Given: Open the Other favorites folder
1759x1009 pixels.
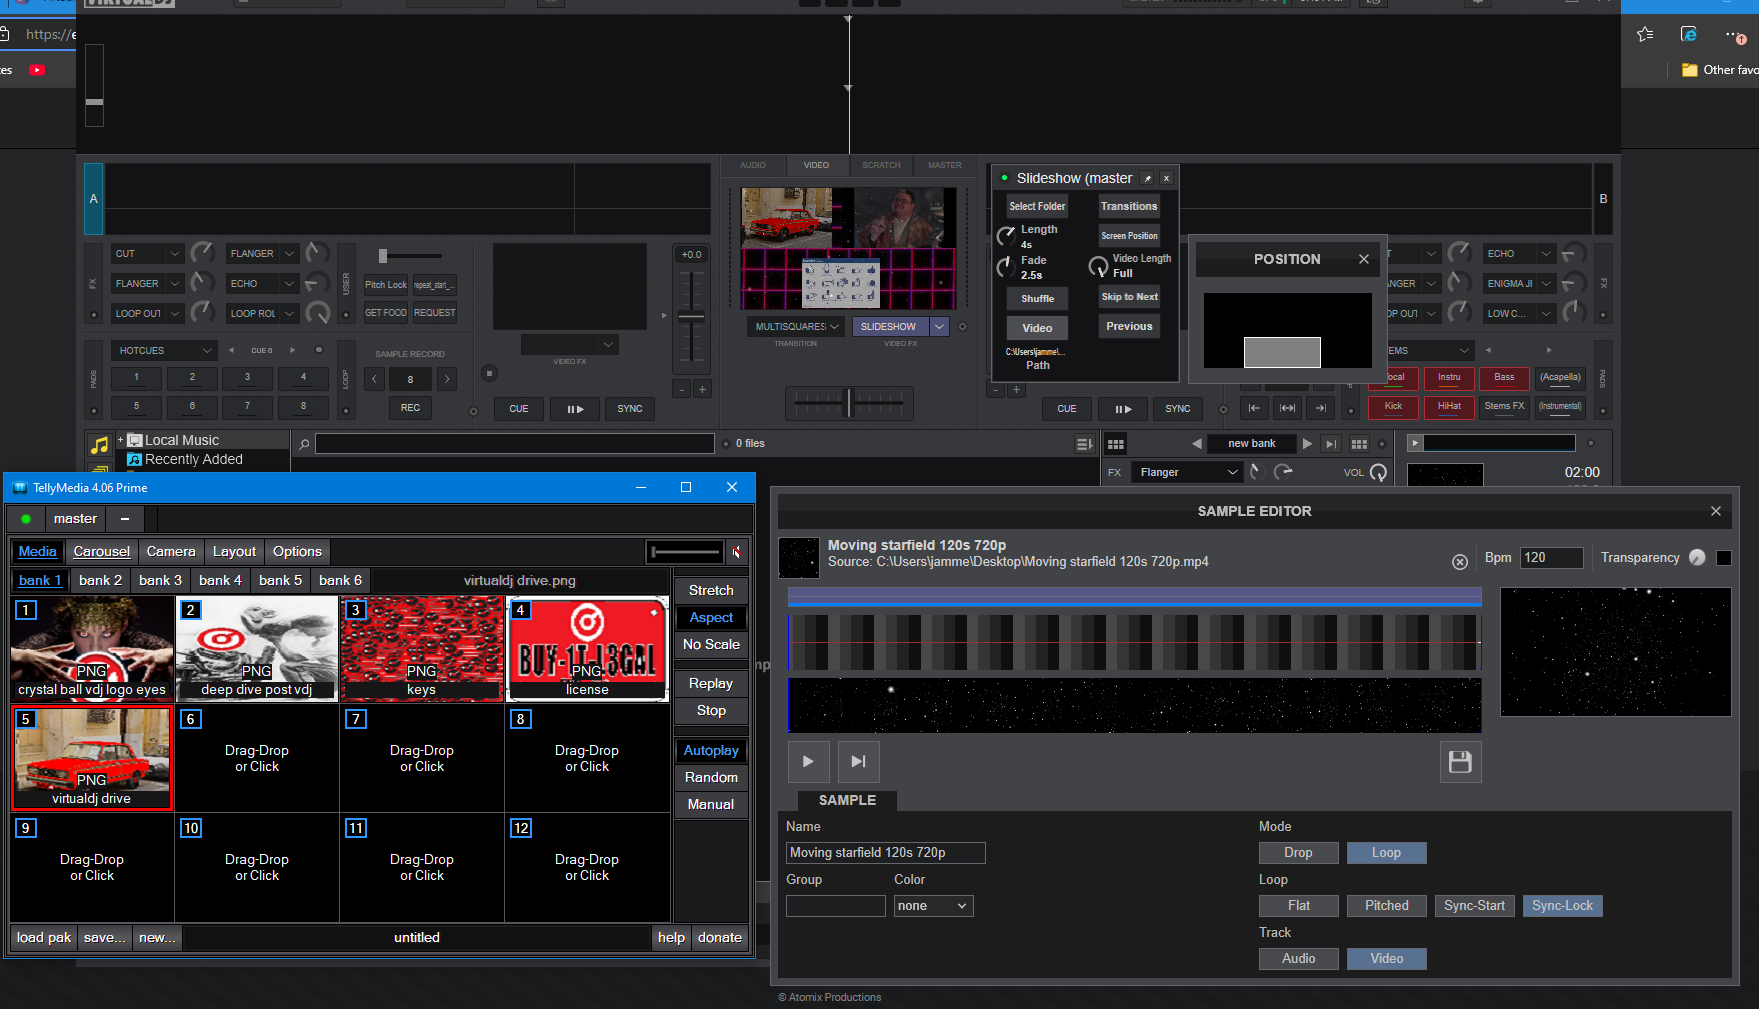Looking at the screenshot, I should pos(1719,70).
